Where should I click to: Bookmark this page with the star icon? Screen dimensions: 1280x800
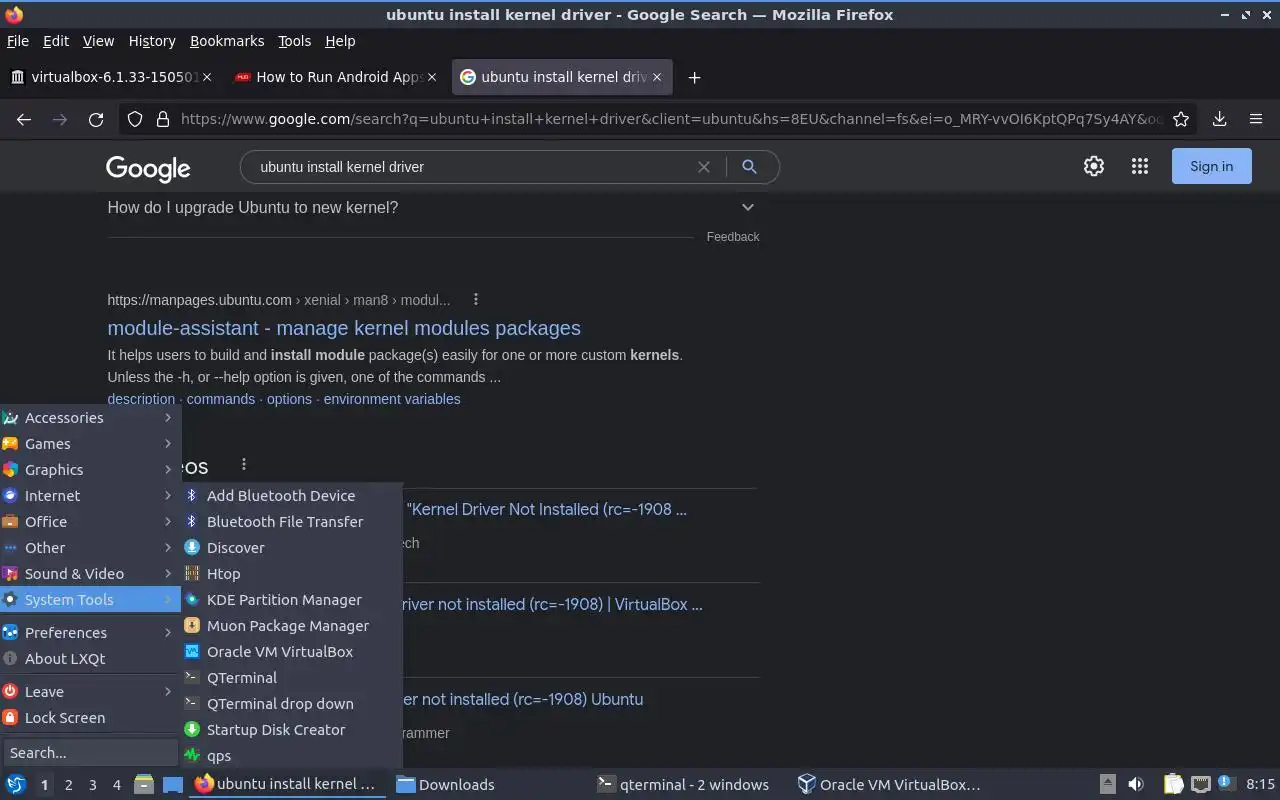[1181, 119]
